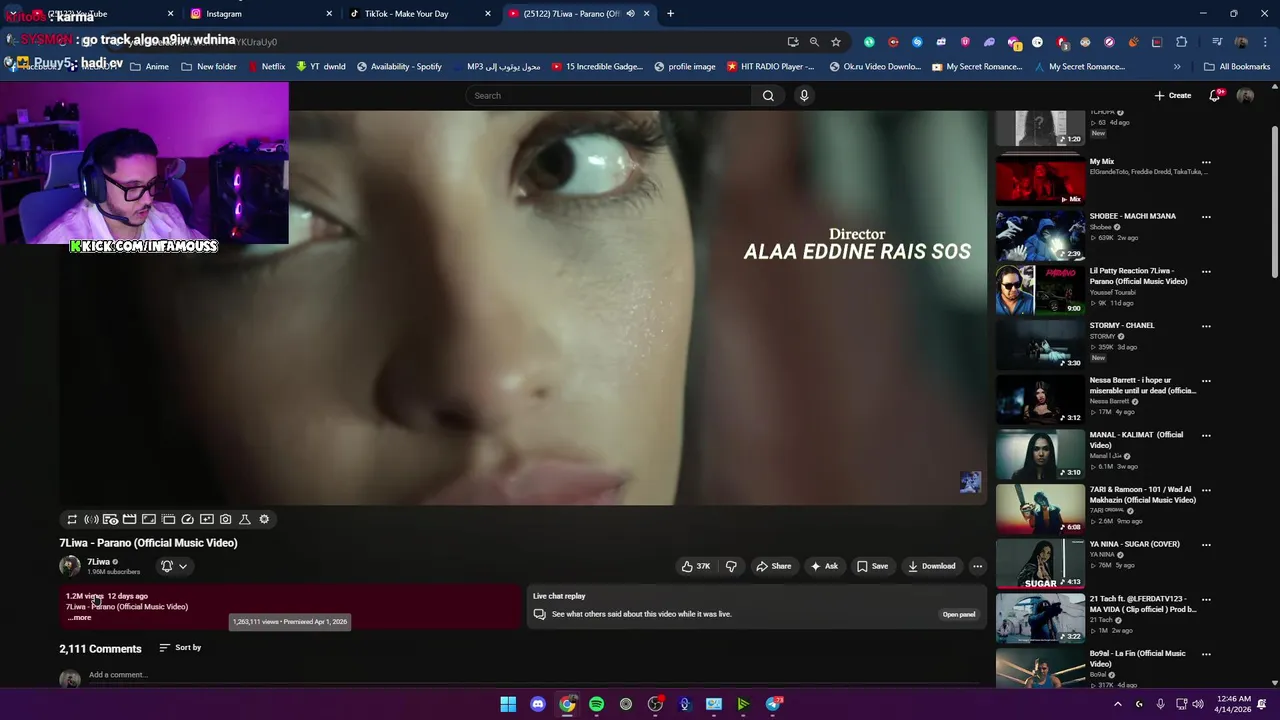The height and width of the screenshot is (720, 1280).
Task: Save the video to a playlist
Action: click(872, 566)
